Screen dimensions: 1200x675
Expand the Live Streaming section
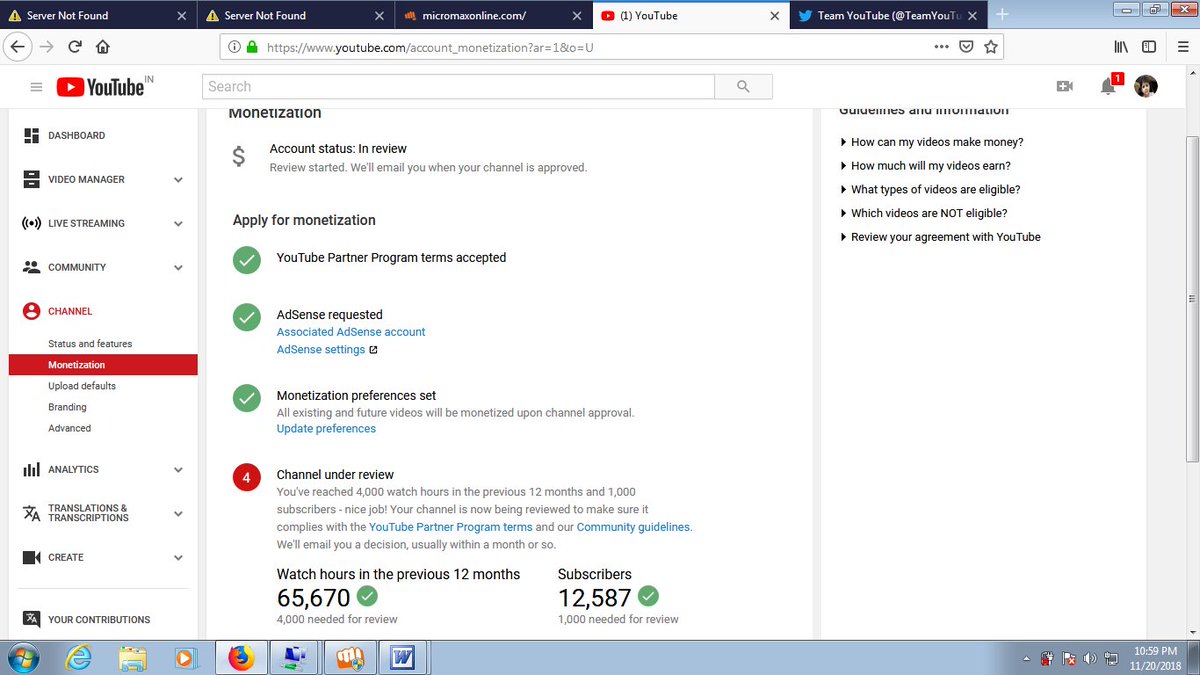[x=178, y=224]
